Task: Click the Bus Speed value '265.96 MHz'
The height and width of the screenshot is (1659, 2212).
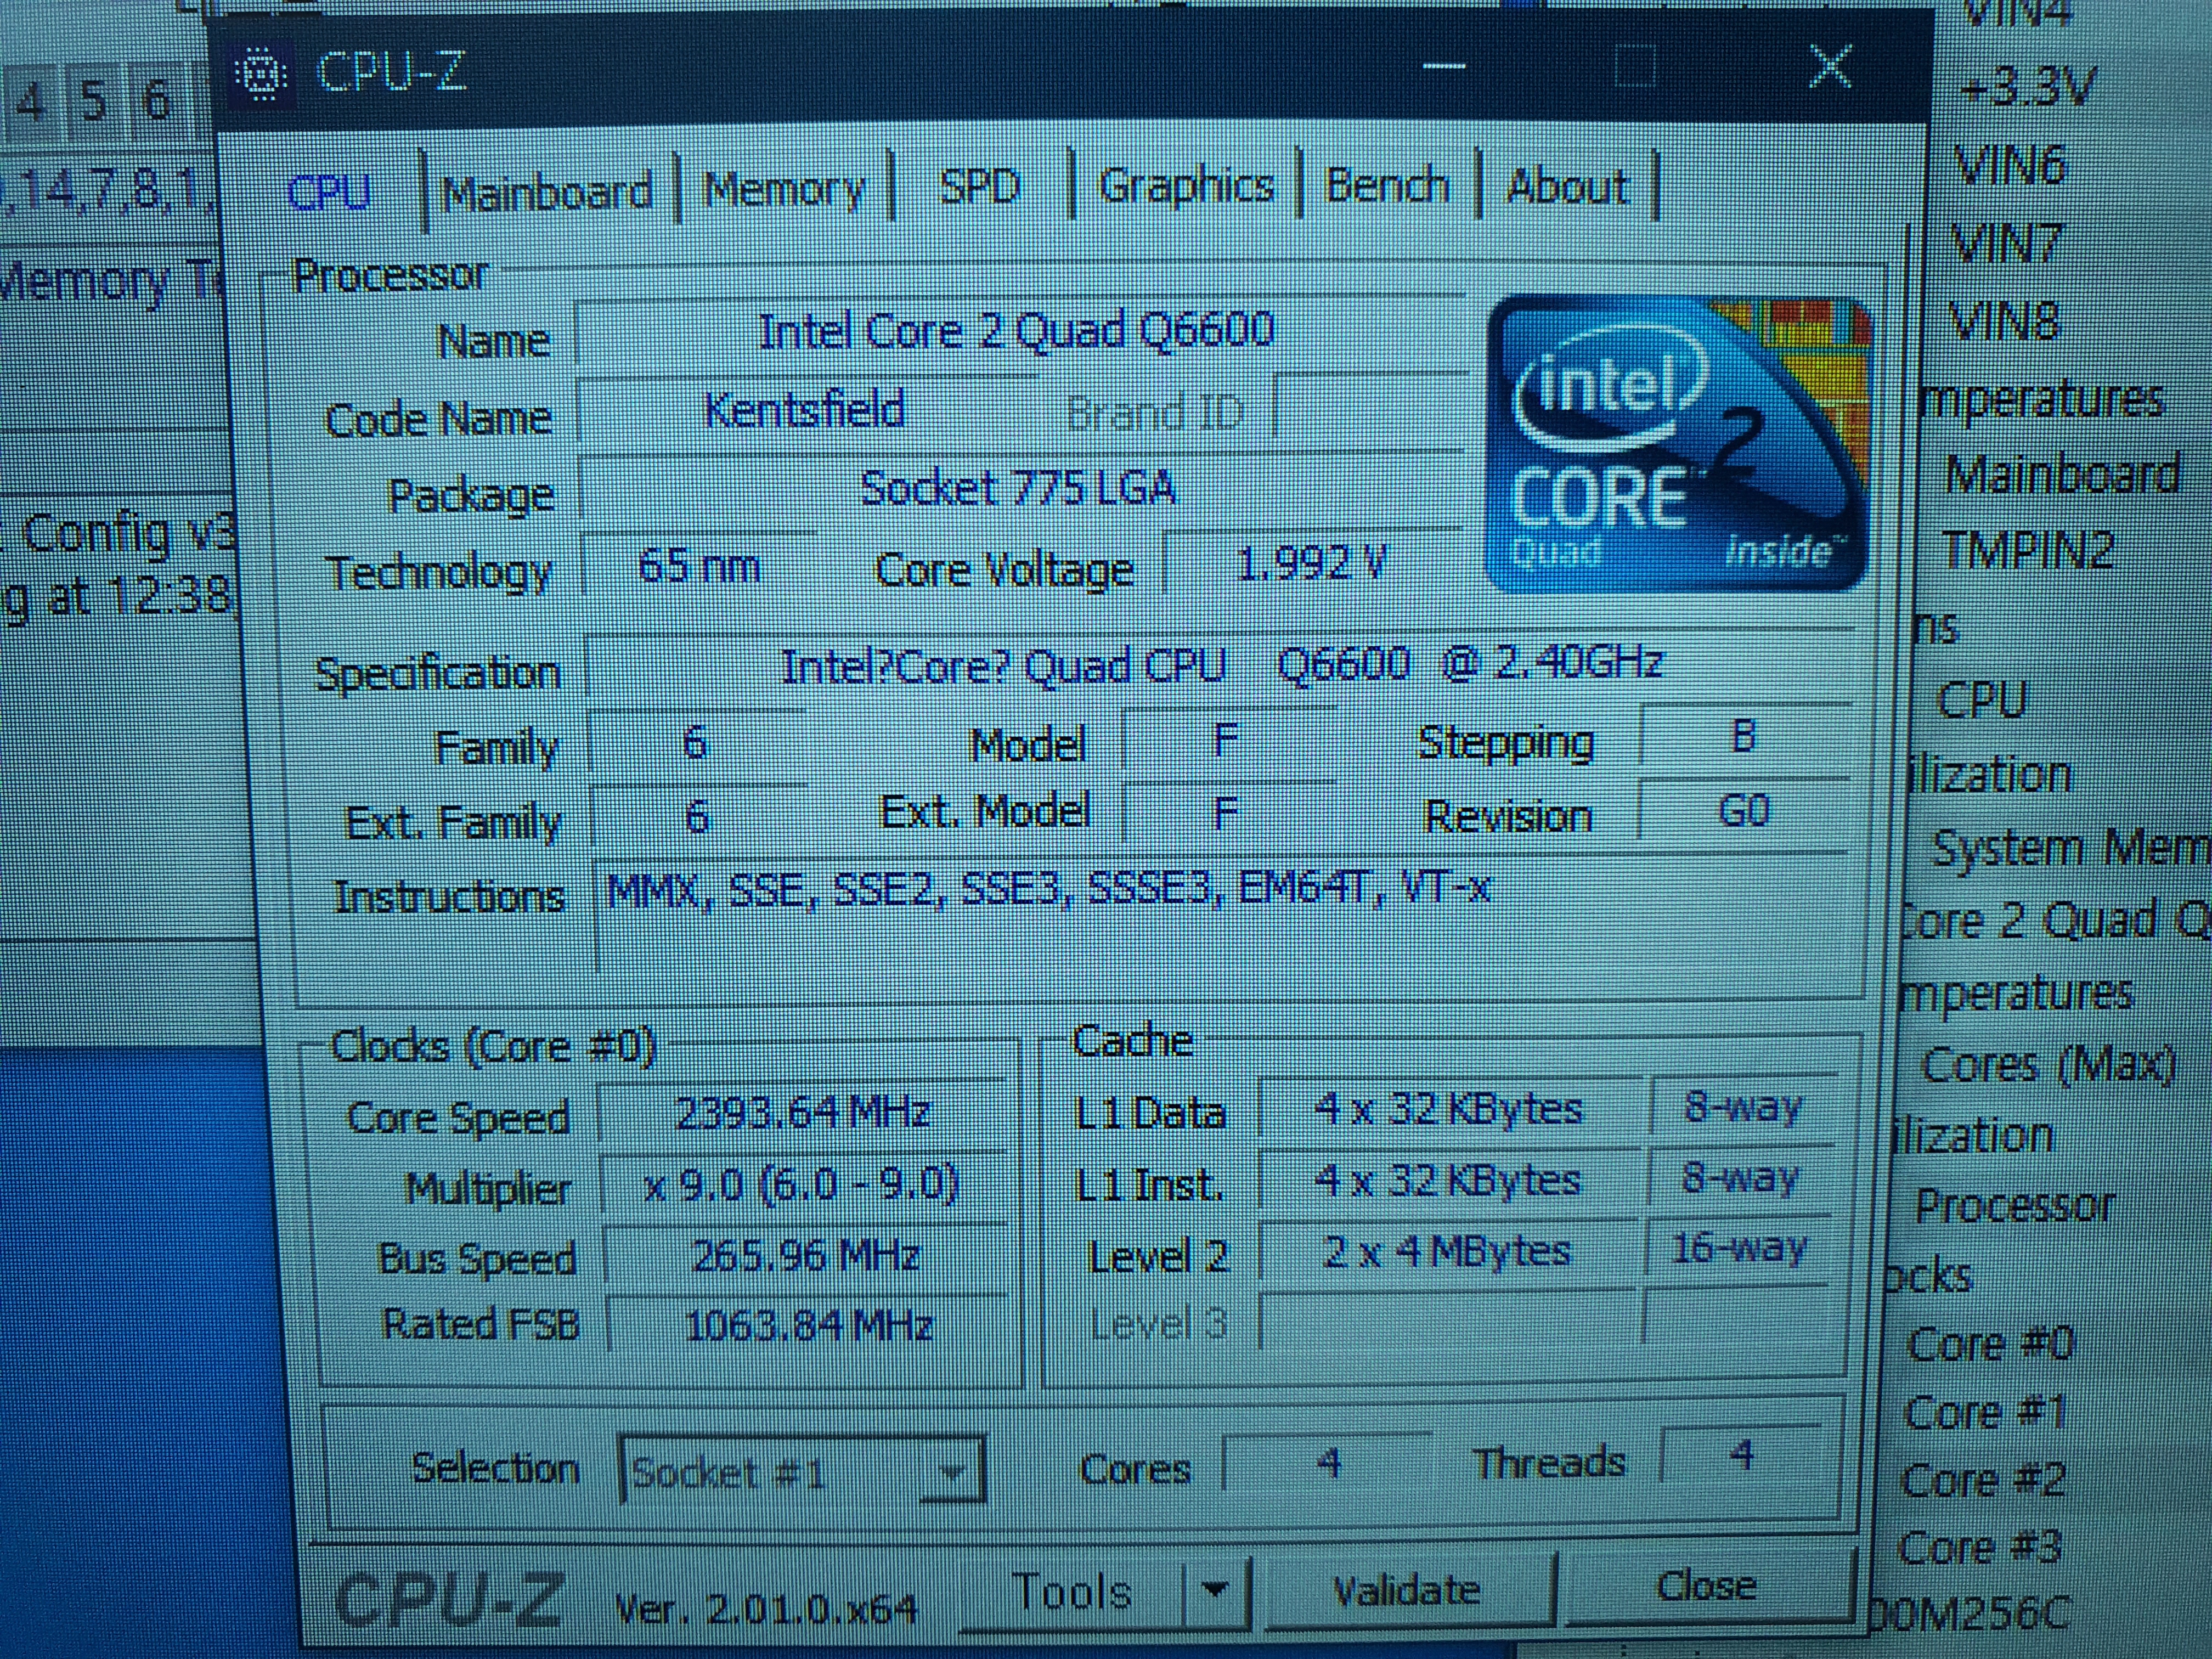Action: (x=805, y=1255)
